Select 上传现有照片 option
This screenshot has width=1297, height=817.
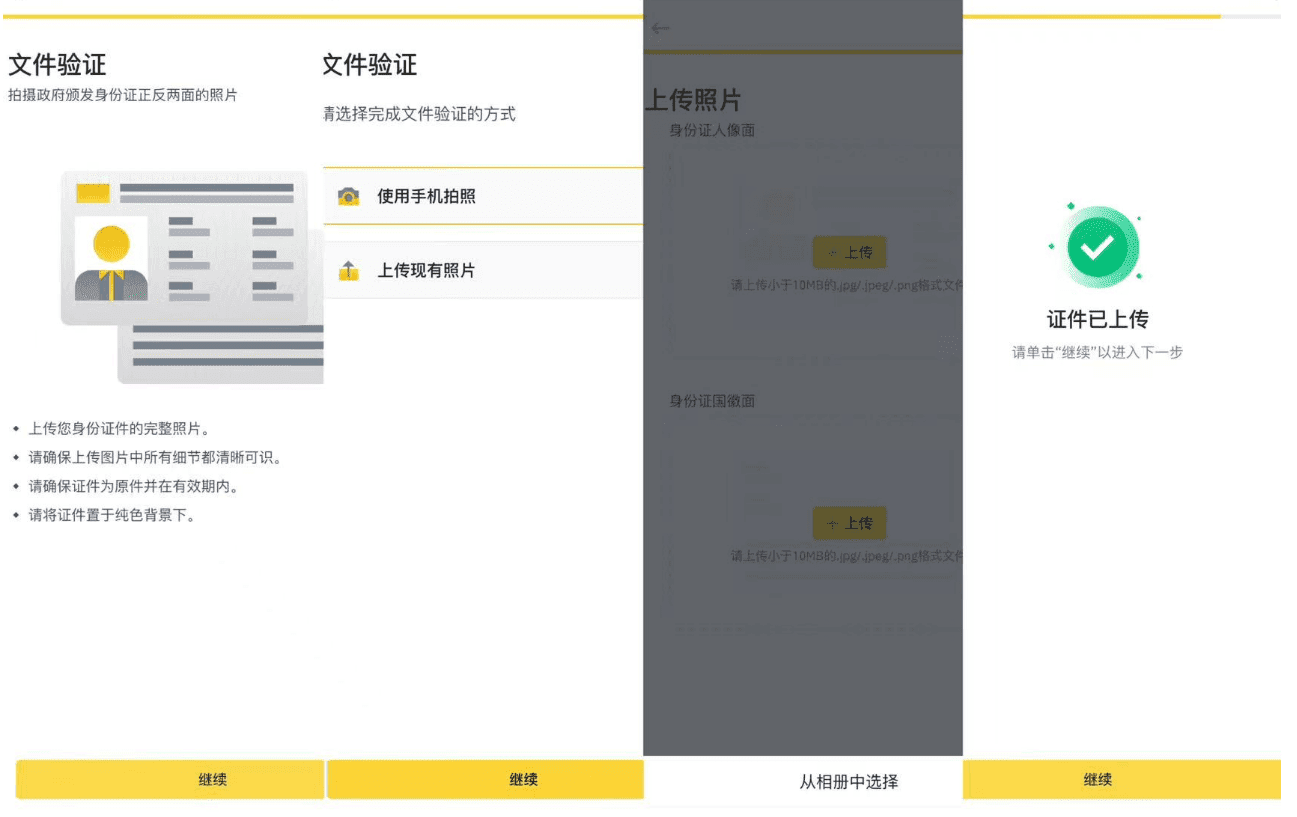coord(483,270)
